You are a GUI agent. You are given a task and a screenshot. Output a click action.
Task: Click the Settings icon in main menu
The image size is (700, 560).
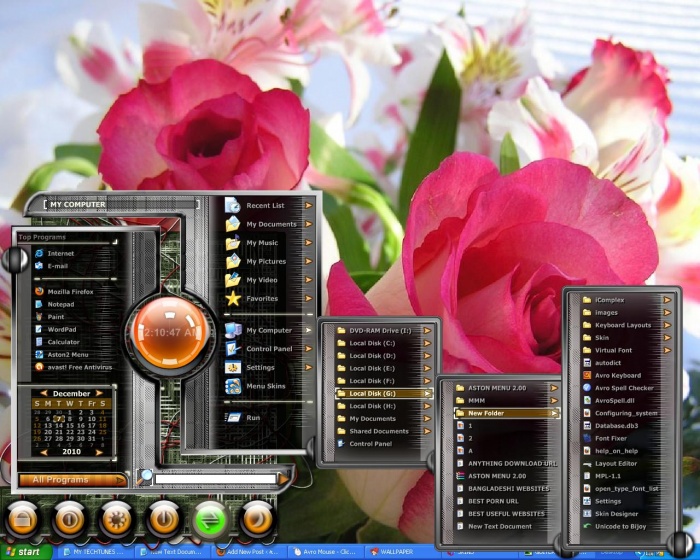point(233,368)
